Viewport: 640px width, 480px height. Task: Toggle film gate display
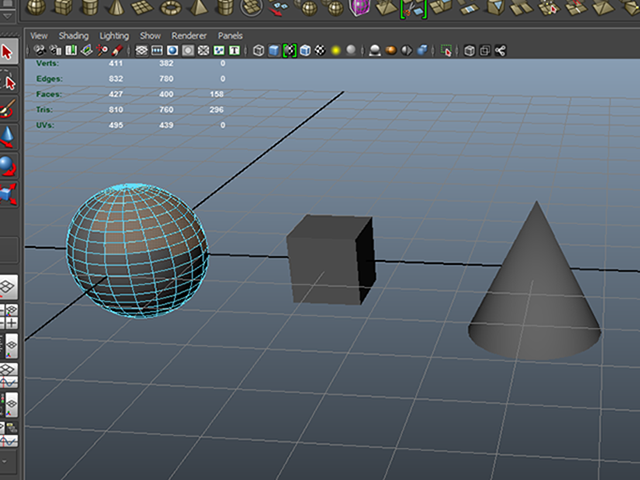point(157,51)
